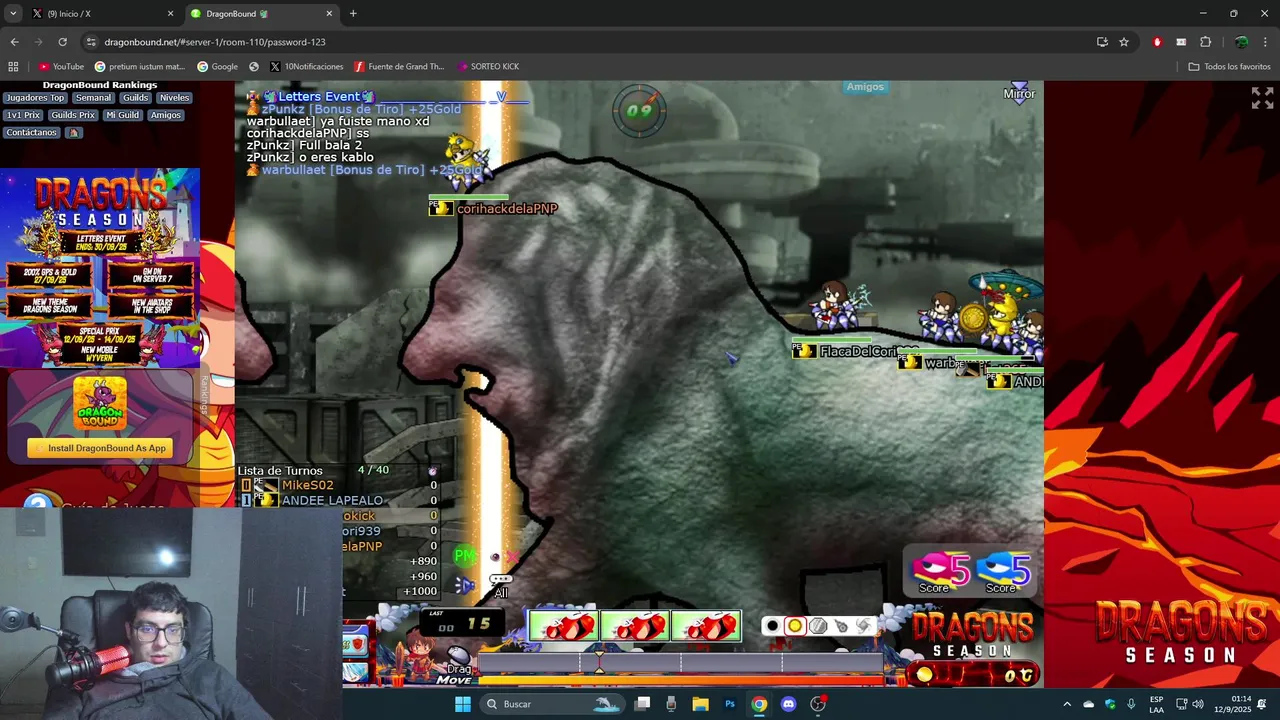This screenshot has width=1280, height=720.
Task: Open the Windows Start menu
Action: (x=463, y=704)
